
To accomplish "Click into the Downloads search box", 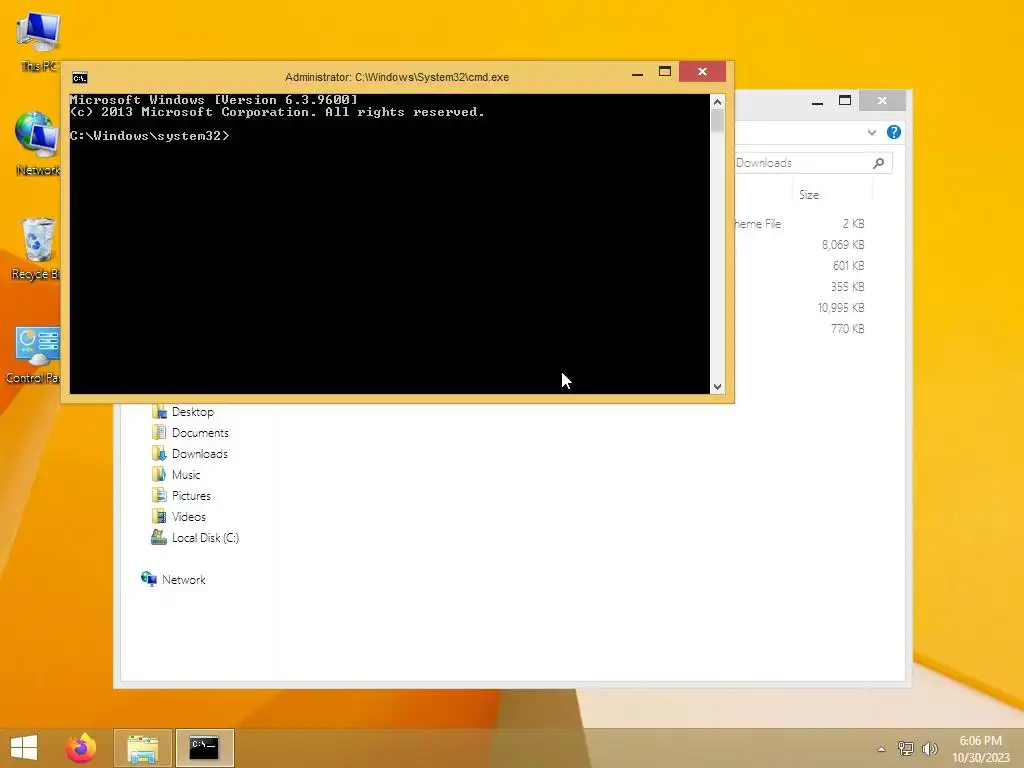I will click(812, 163).
